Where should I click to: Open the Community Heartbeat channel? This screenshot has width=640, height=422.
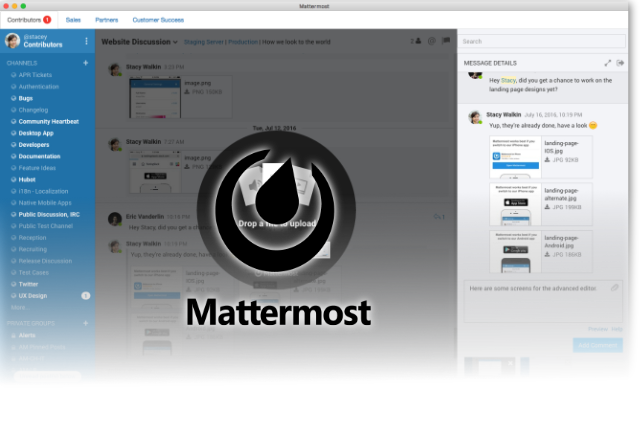(x=47, y=122)
